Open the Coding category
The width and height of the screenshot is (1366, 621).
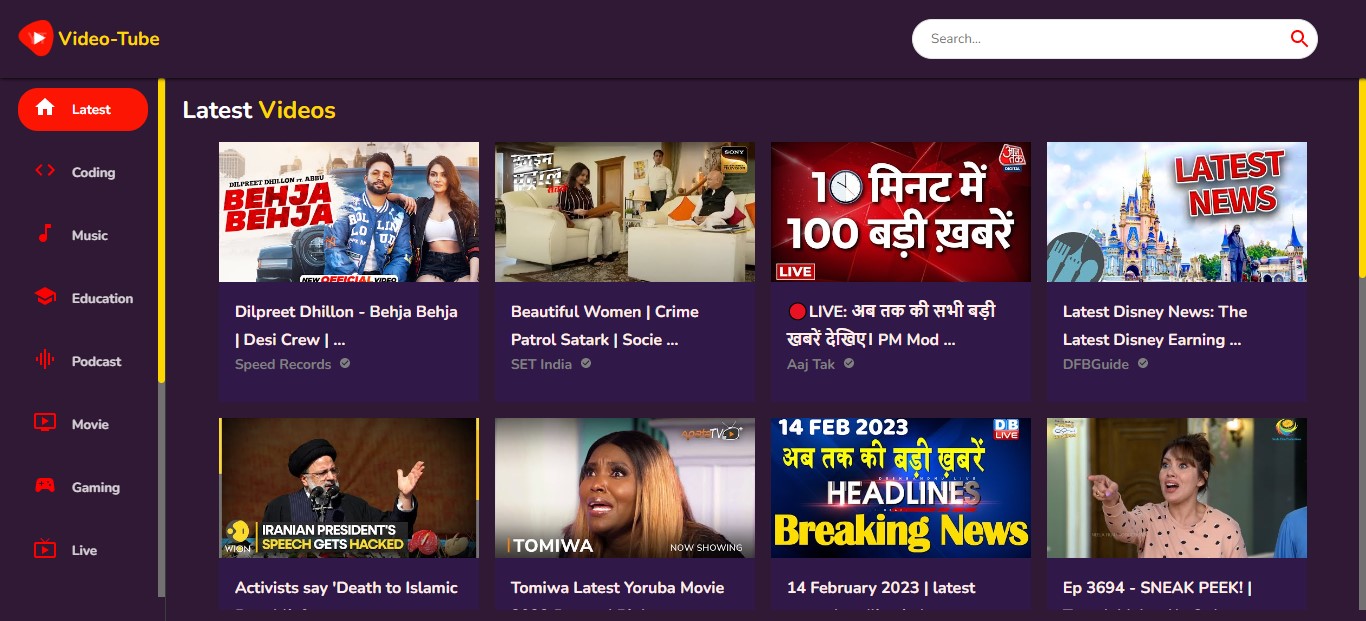click(83, 172)
